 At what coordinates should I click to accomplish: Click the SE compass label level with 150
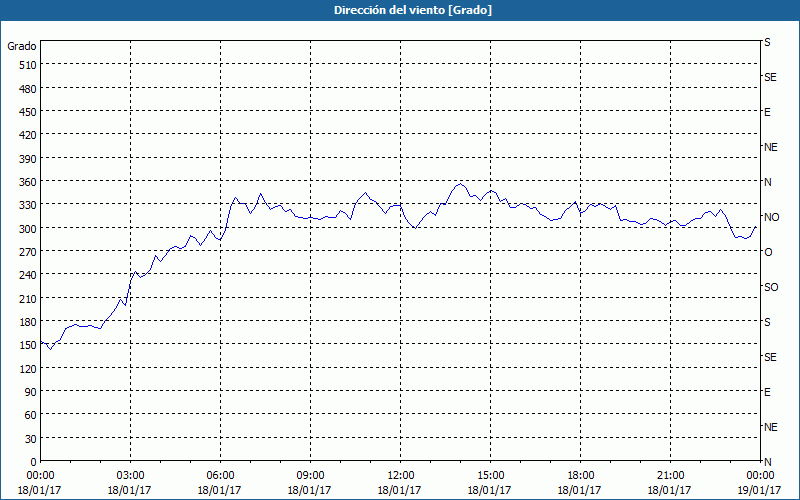[770, 357]
